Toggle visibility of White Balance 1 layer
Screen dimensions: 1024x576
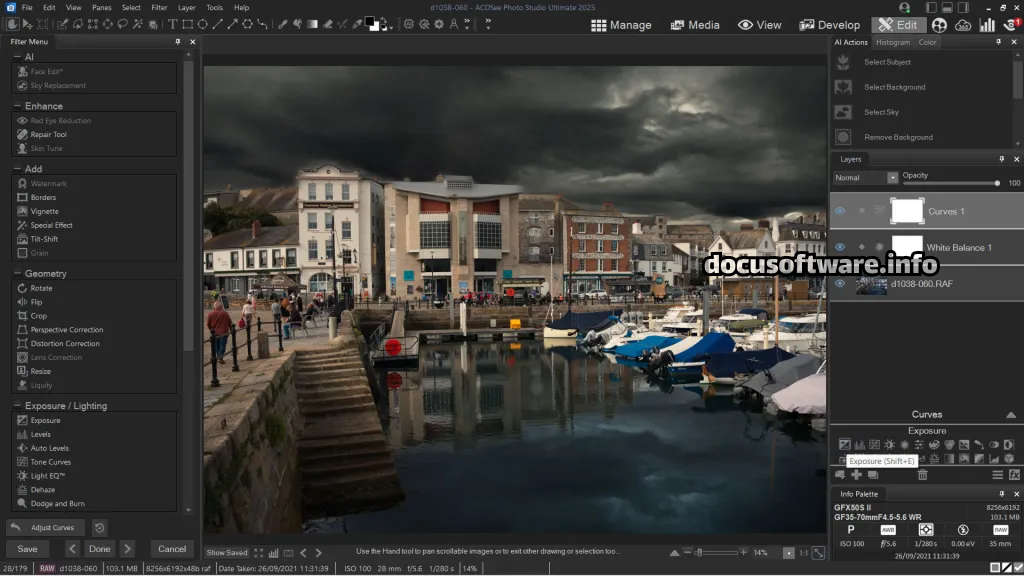pos(840,247)
